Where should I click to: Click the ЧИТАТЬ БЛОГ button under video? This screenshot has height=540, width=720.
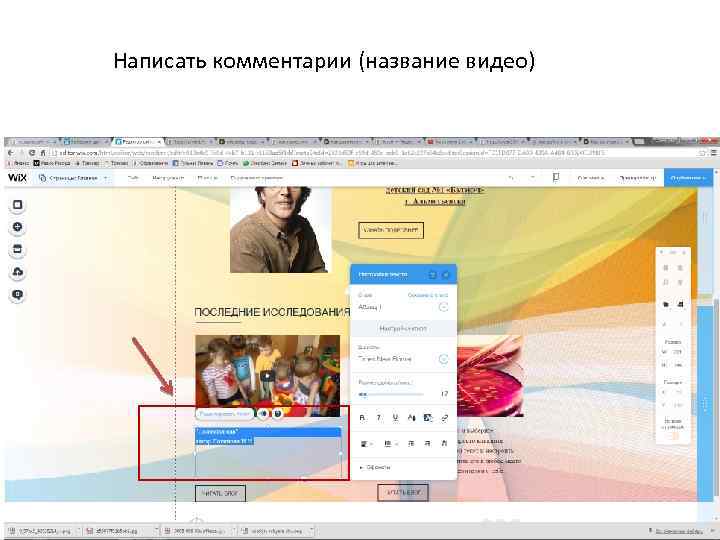point(220,493)
